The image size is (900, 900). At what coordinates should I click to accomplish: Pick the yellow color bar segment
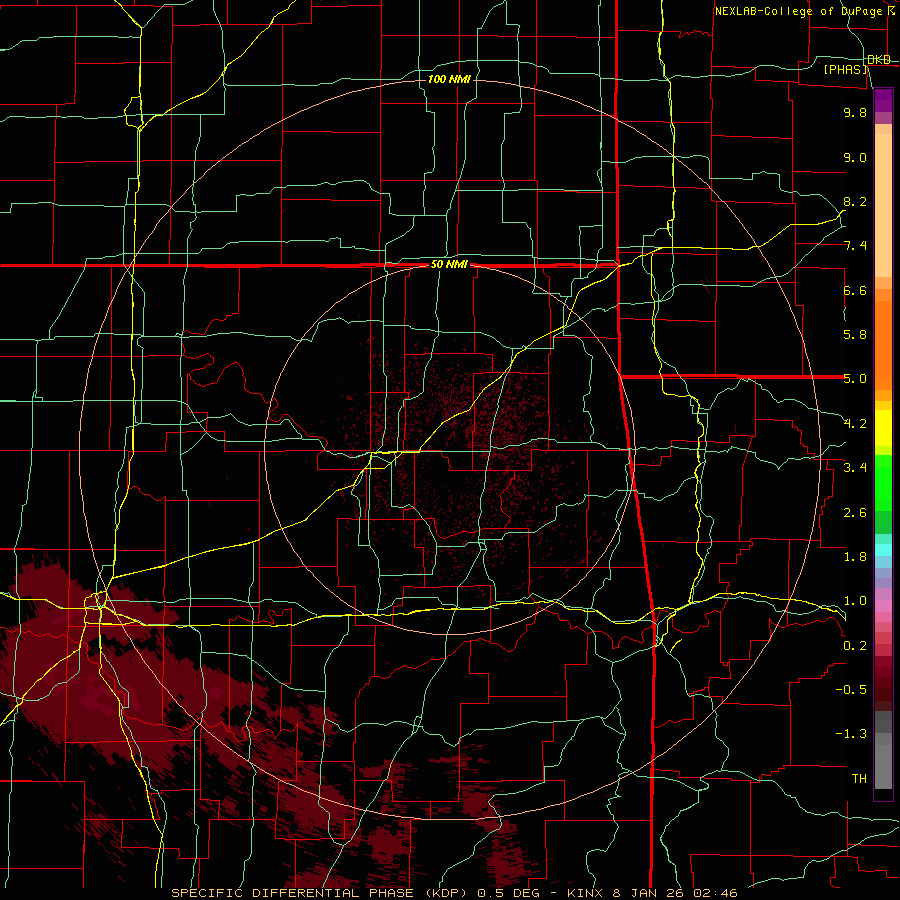click(883, 428)
